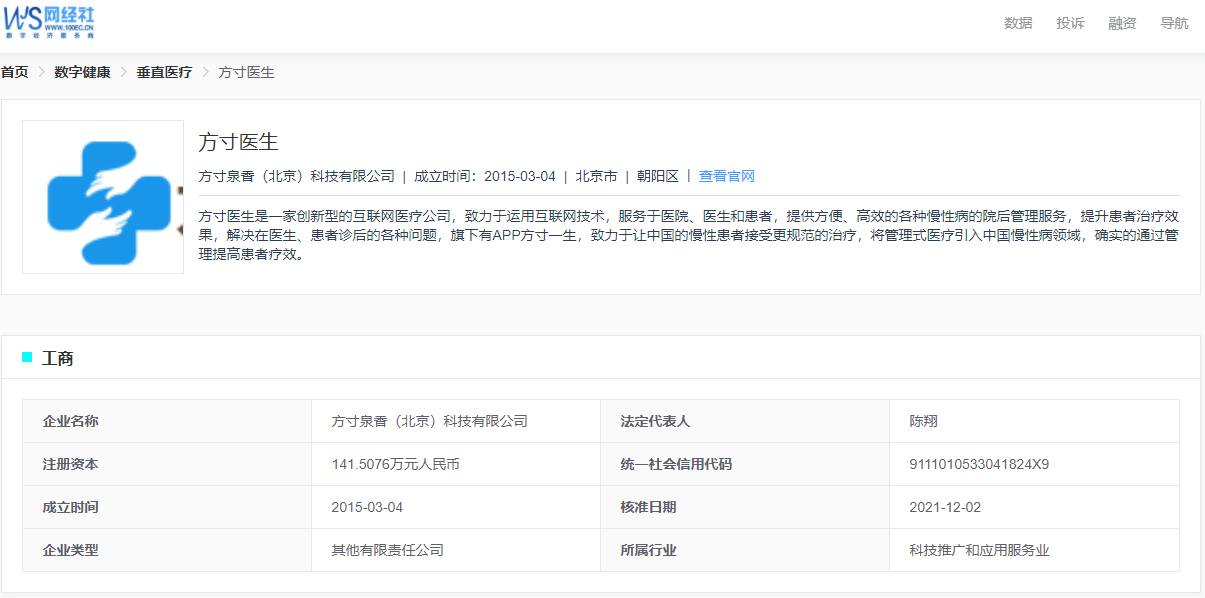Select 融资 in the top navigation
This screenshot has width=1205, height=598.
(1122, 23)
